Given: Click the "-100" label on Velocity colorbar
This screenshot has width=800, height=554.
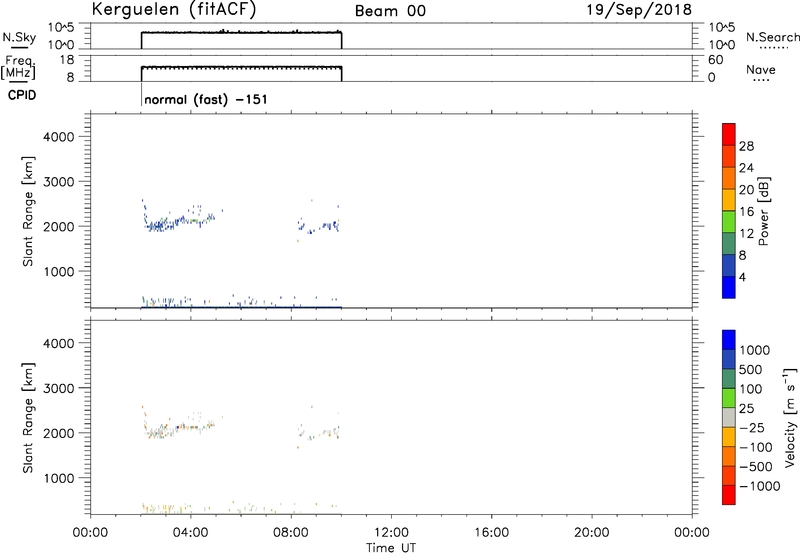Looking at the screenshot, I should point(756,447).
